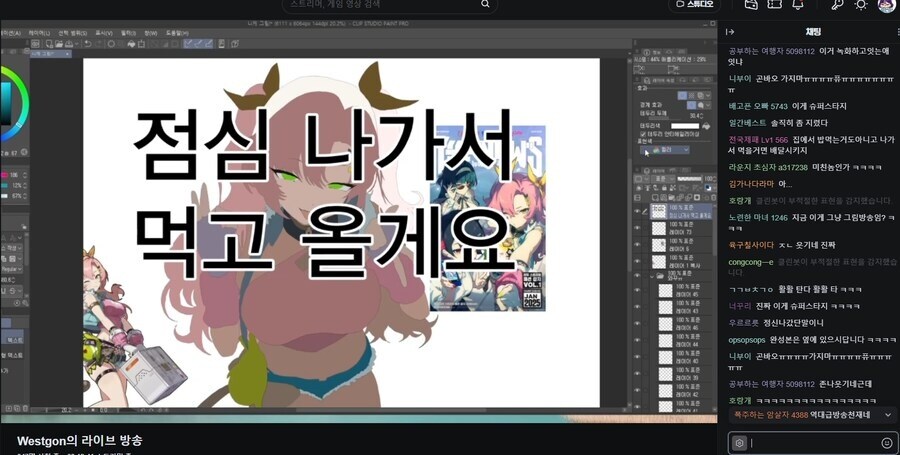The width and height of the screenshot is (900, 455).
Task: Click the white 테두리색 color swatch
Action: (685, 126)
